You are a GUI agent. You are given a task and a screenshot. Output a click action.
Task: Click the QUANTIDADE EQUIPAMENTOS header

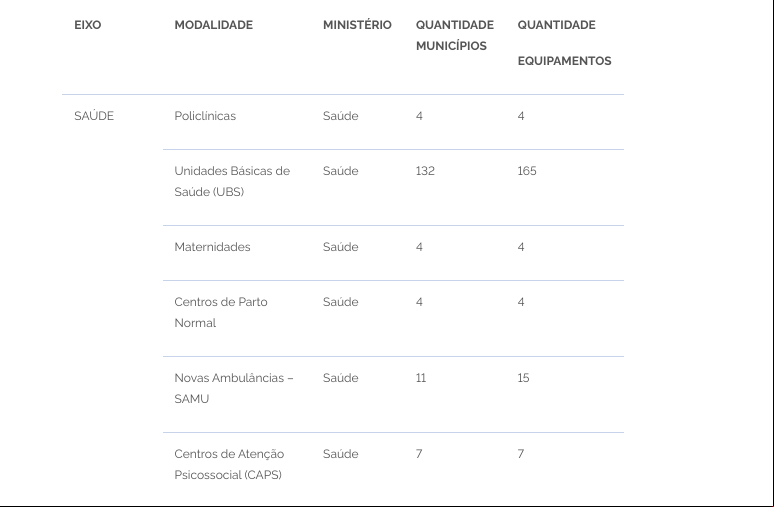564,42
